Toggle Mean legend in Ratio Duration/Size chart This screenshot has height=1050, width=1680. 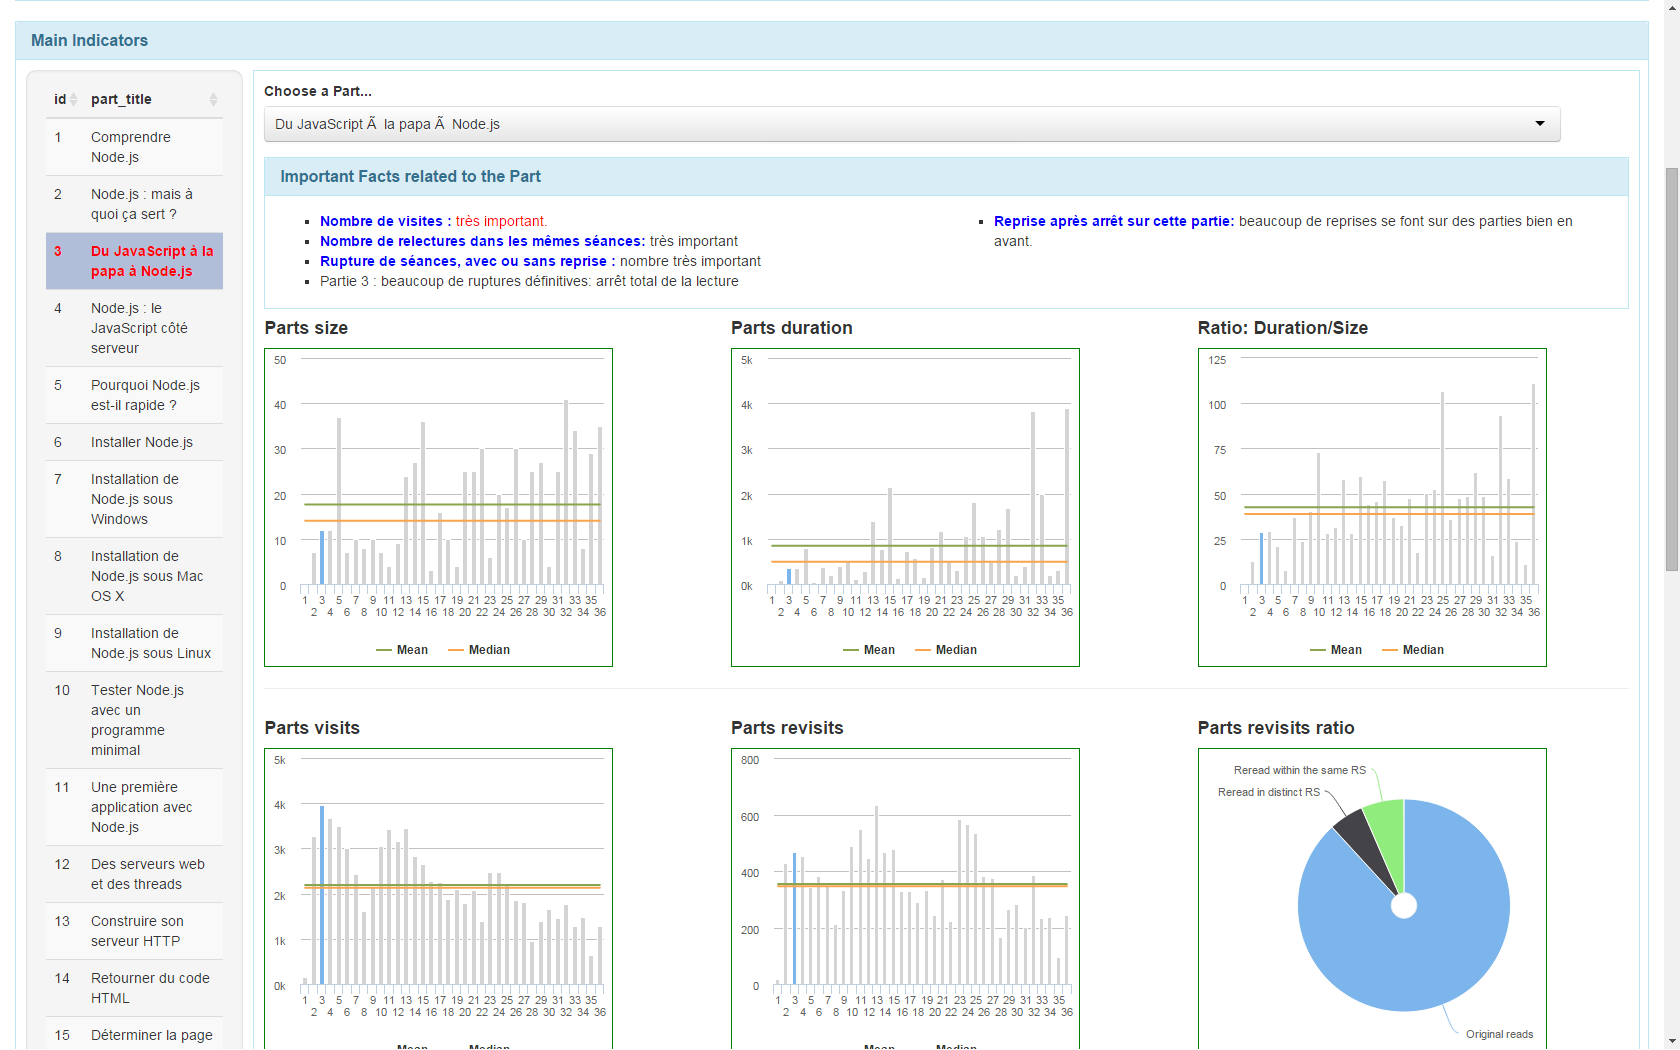pos(1336,650)
